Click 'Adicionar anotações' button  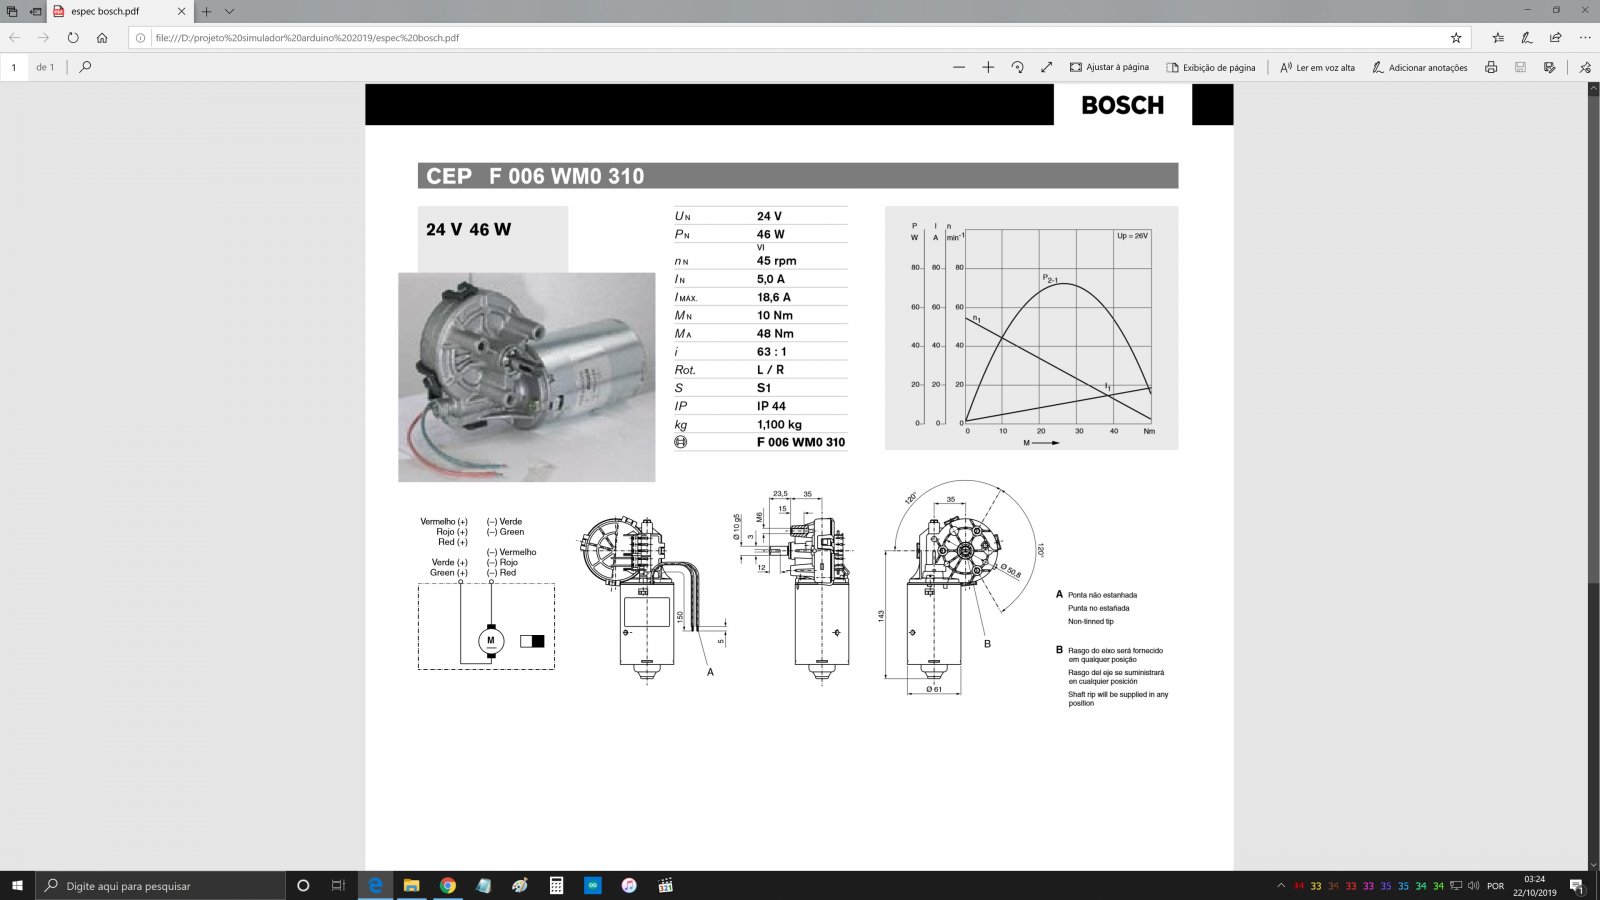1419,67
